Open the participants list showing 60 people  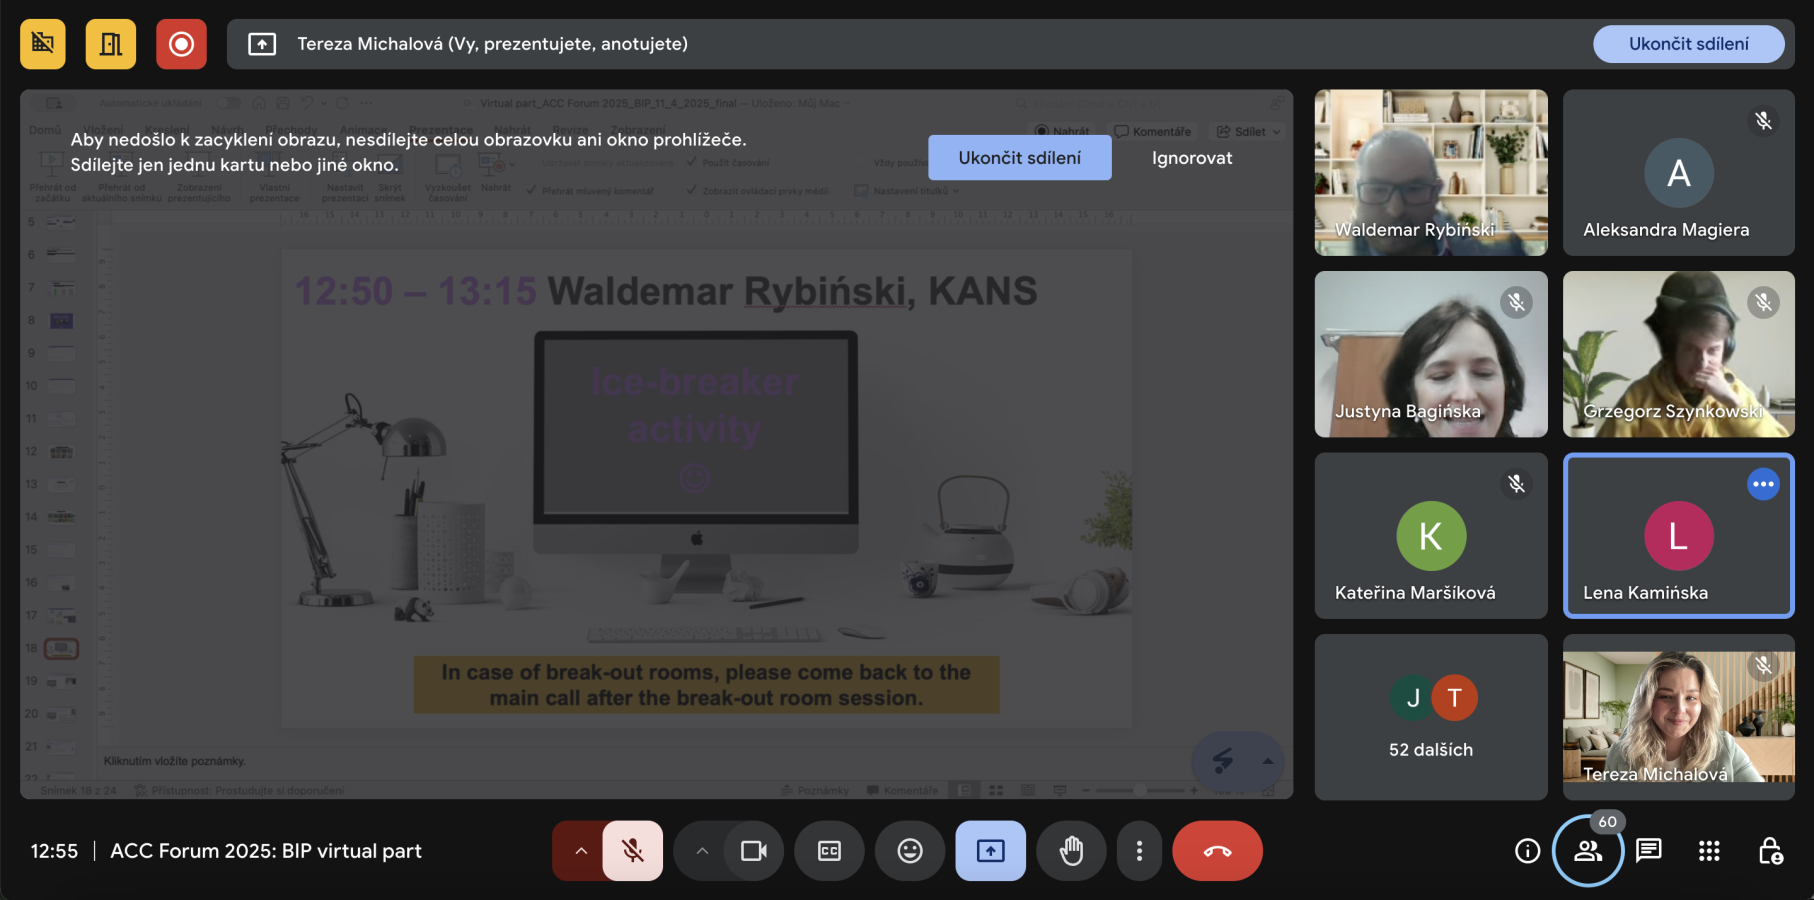pos(1588,851)
